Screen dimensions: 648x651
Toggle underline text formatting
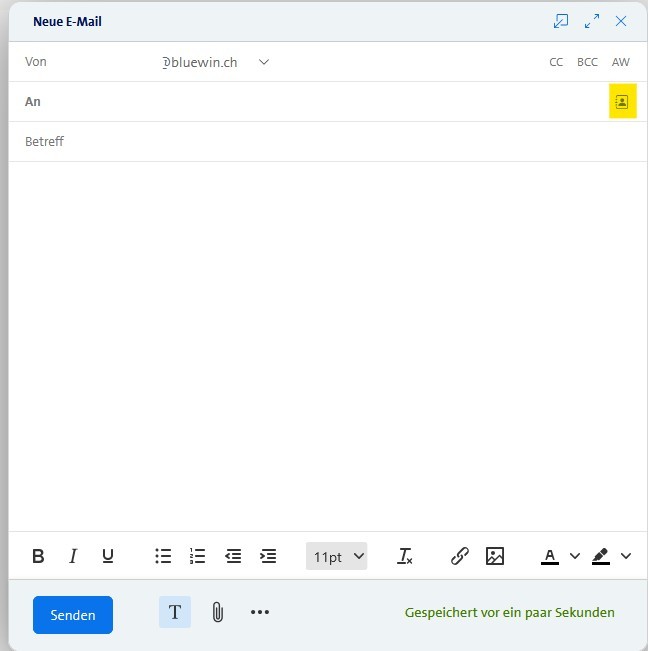(x=108, y=556)
